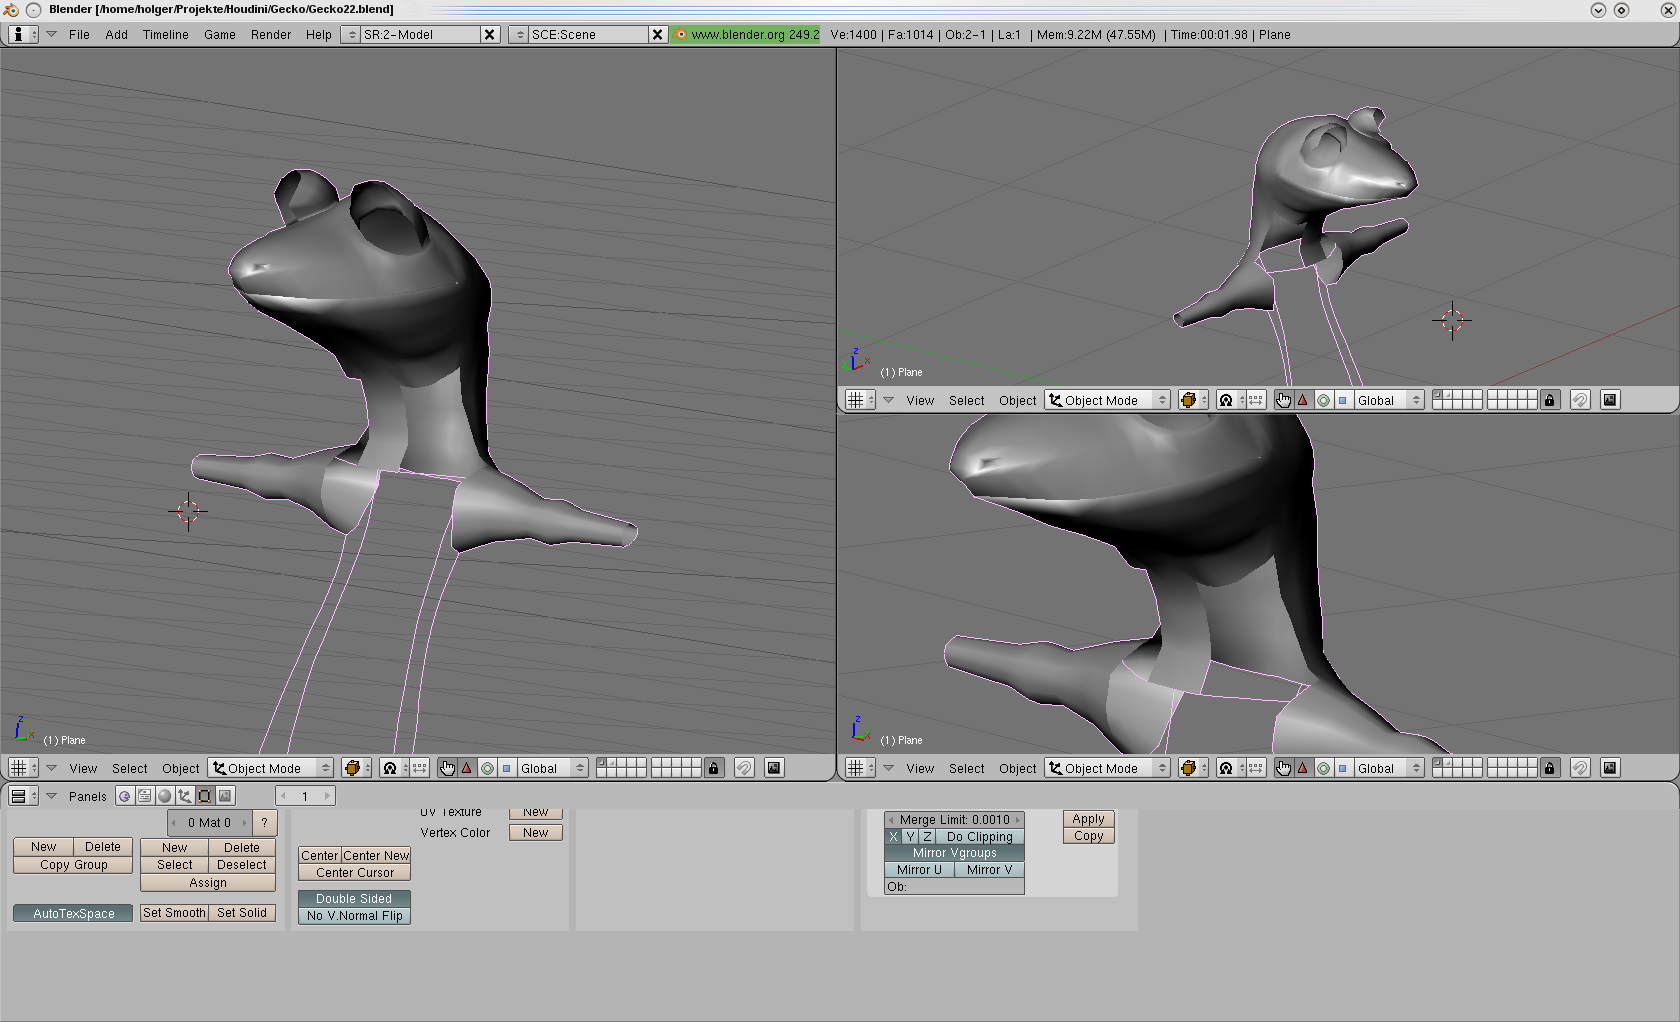Open the scene browse selector beside SCE:Scene
This screenshot has height=1022, width=1680.
[518, 34]
